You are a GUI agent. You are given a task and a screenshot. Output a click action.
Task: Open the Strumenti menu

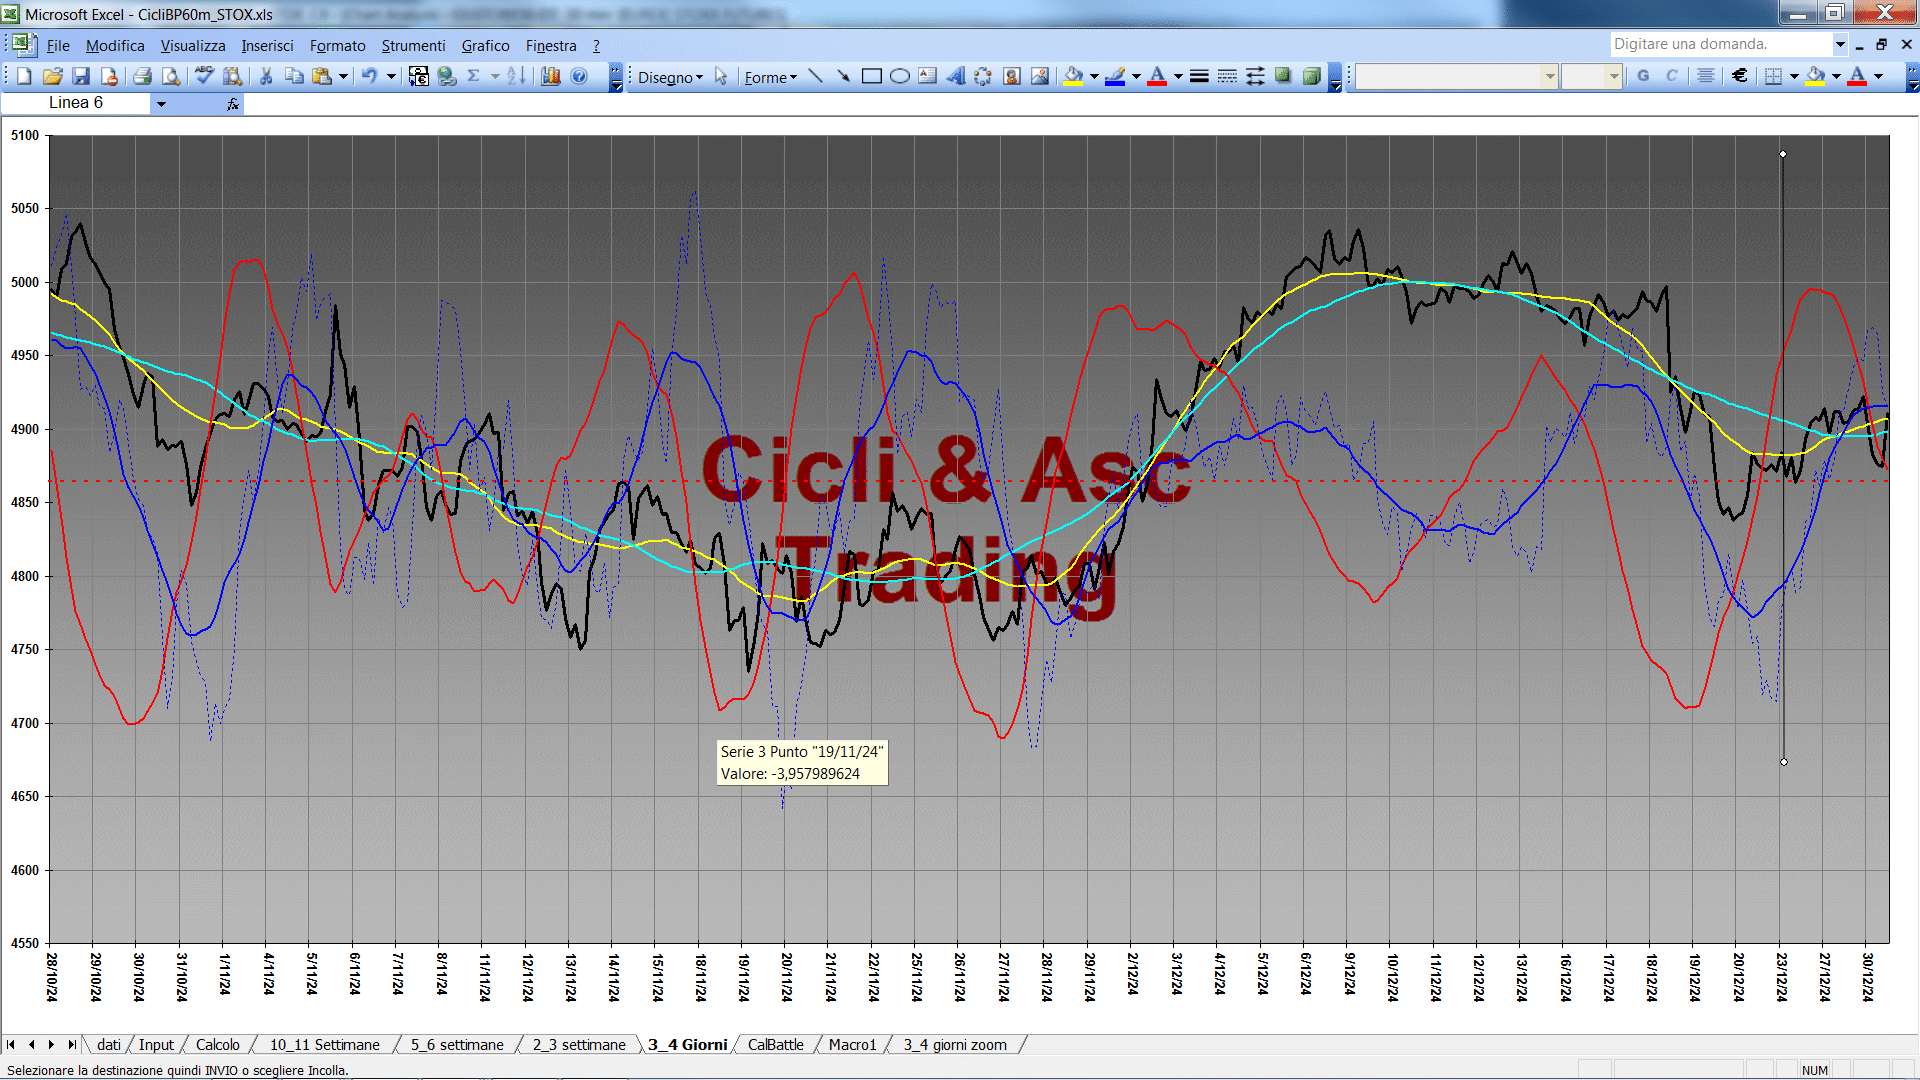[413, 46]
